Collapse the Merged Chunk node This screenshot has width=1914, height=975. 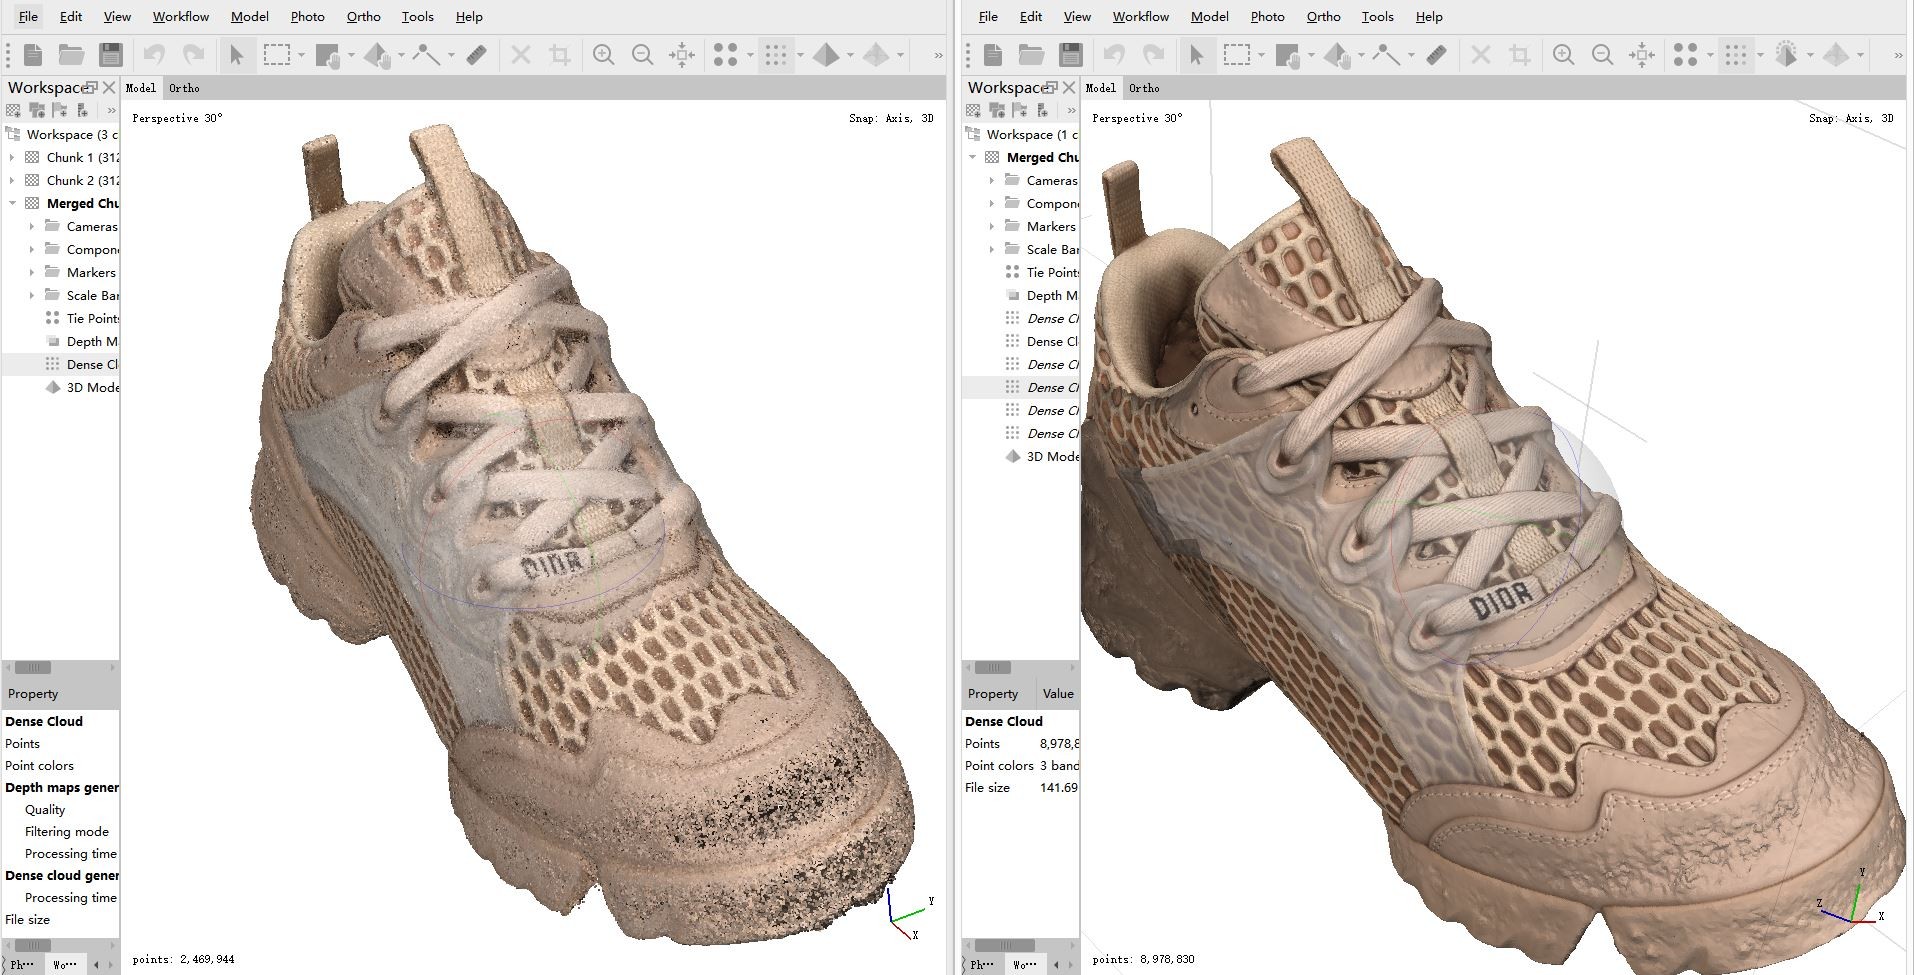pyautogui.click(x=13, y=203)
